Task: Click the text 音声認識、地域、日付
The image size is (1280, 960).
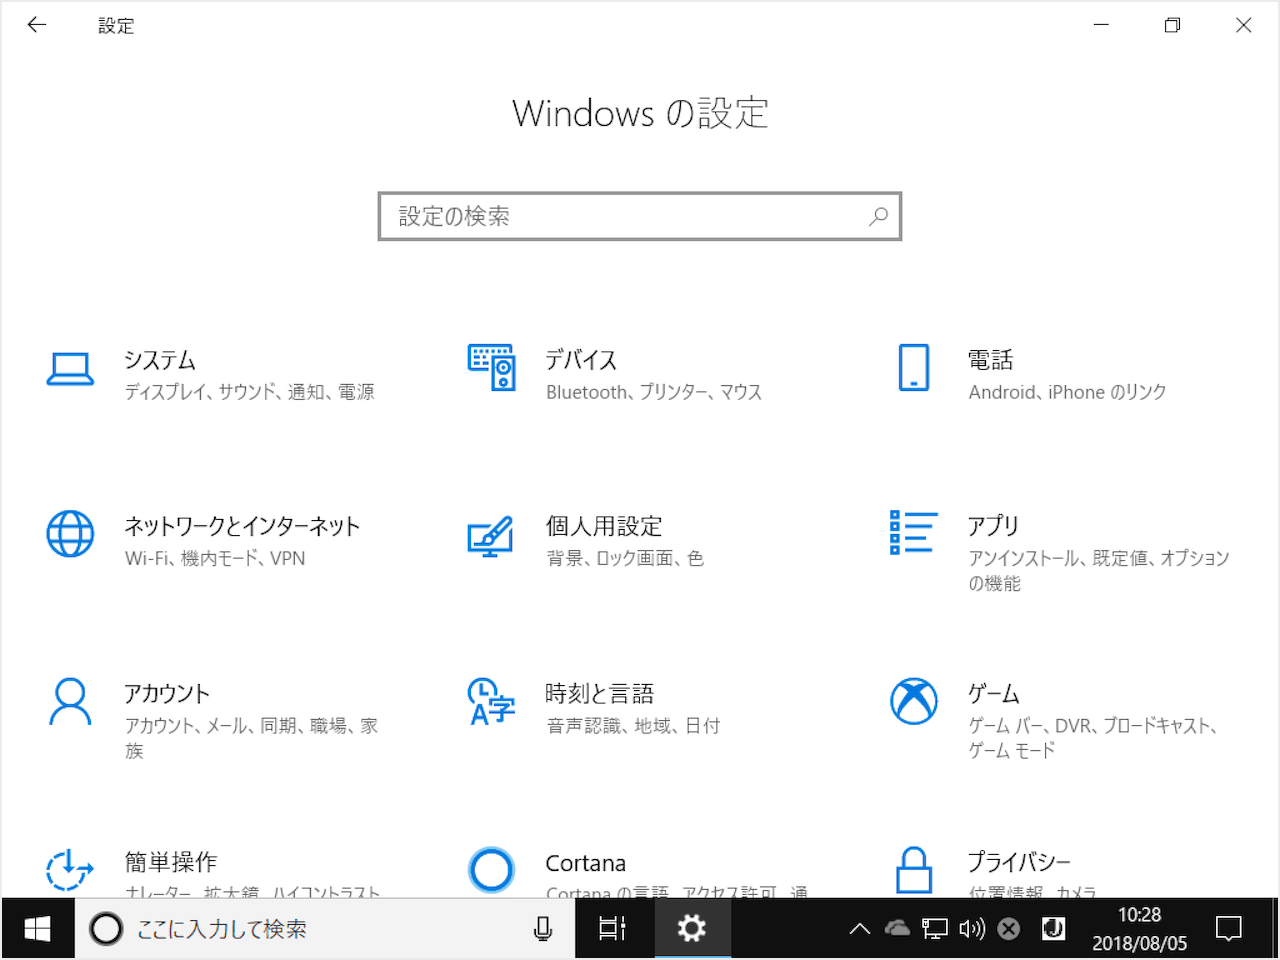Action: [633, 726]
